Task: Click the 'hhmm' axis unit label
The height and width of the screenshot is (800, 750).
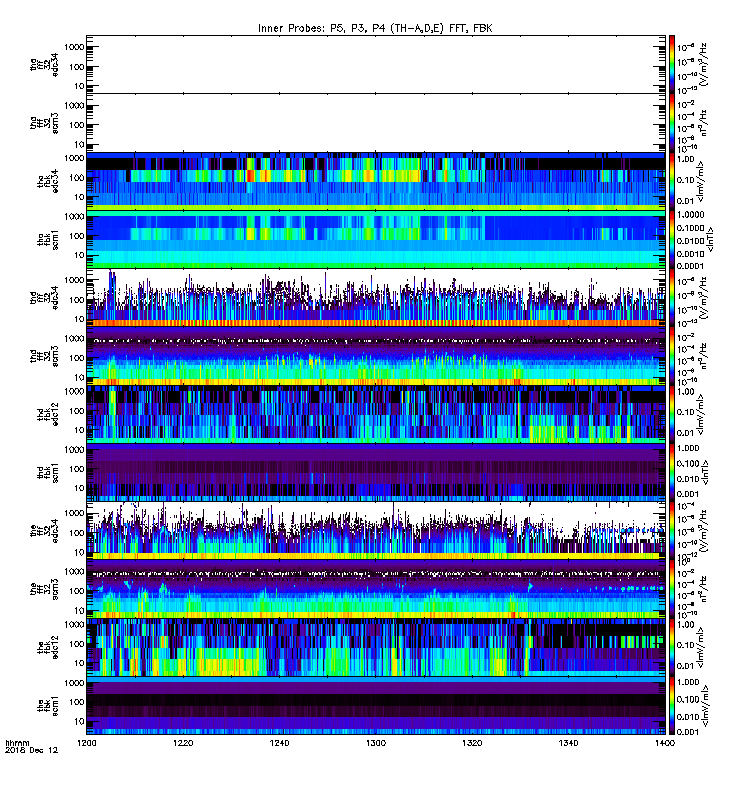Action: coord(17,743)
